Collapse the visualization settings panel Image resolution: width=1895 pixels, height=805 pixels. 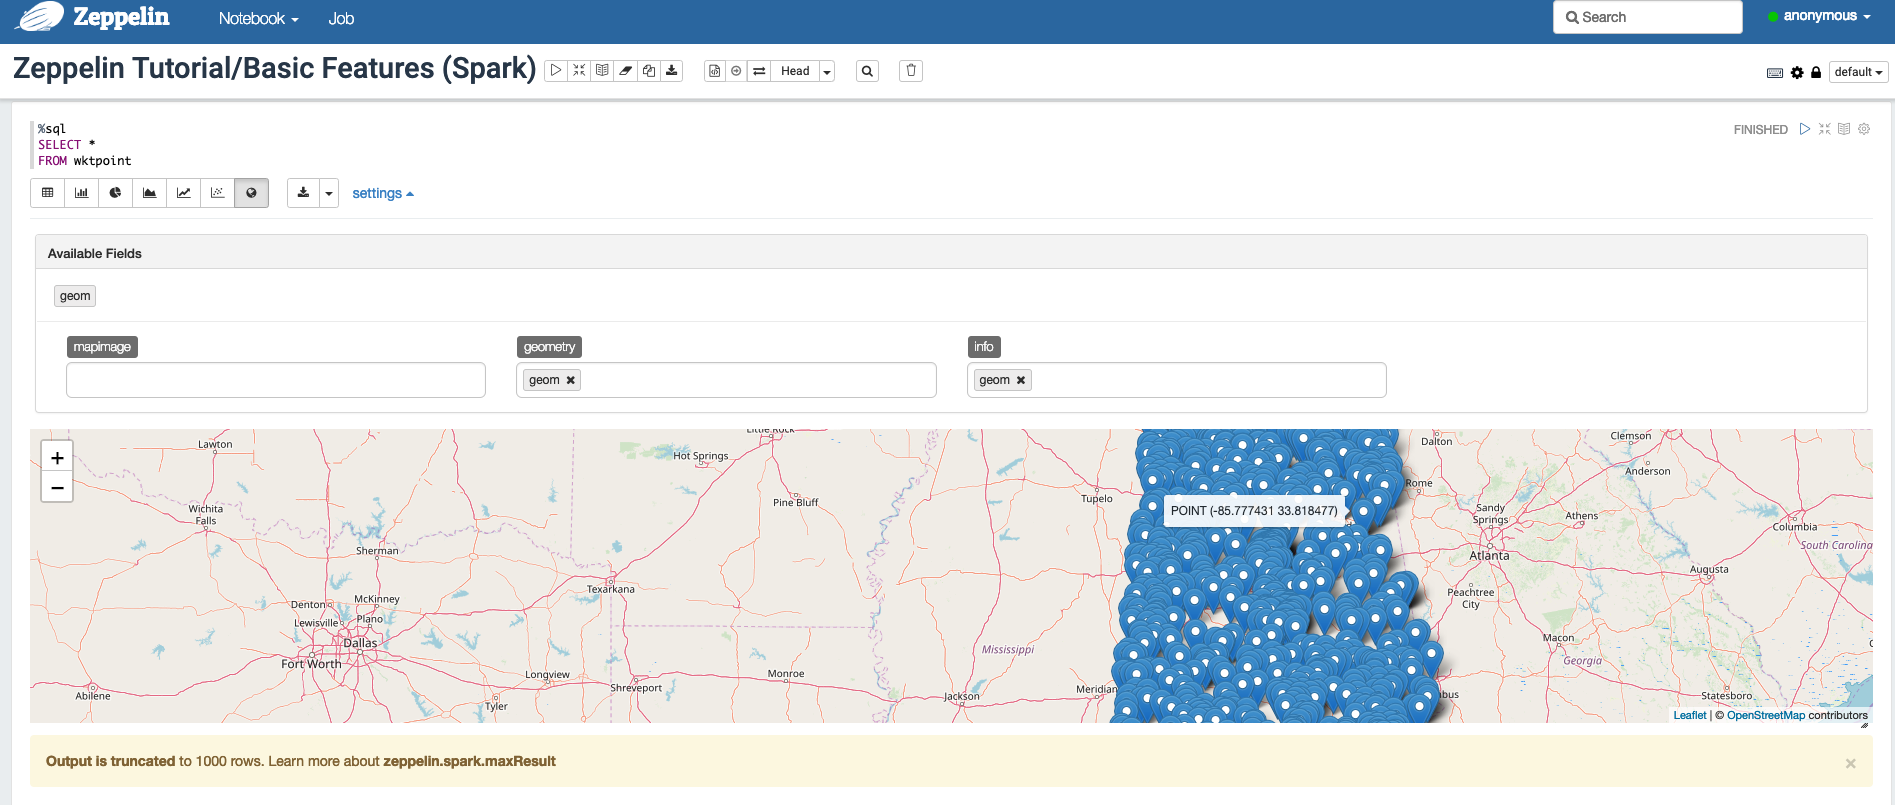[x=382, y=194]
